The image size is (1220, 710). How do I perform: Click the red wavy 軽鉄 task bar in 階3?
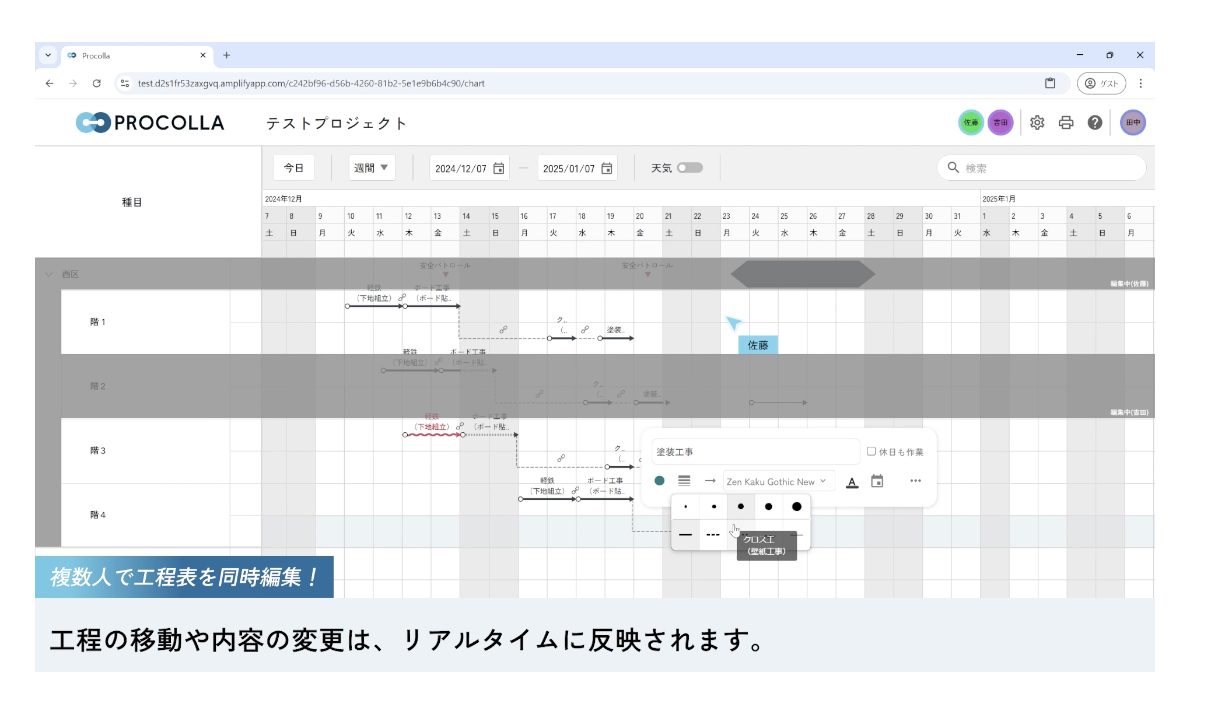click(432, 434)
